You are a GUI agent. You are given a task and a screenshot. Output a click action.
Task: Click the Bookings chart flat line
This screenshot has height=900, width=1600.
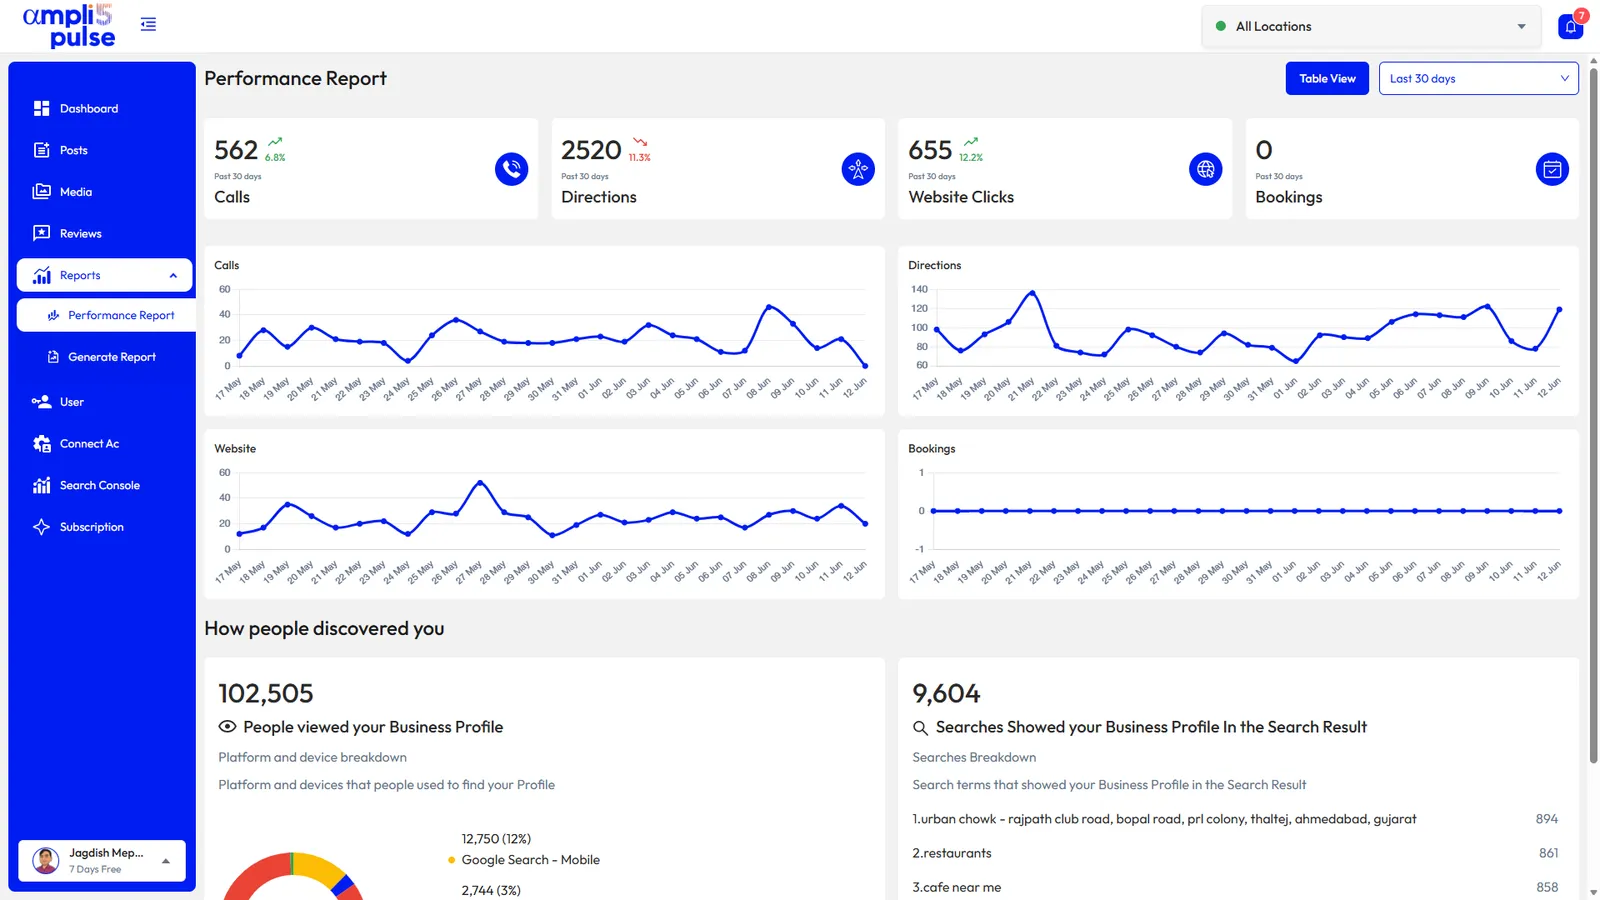pyautogui.click(x=1247, y=511)
